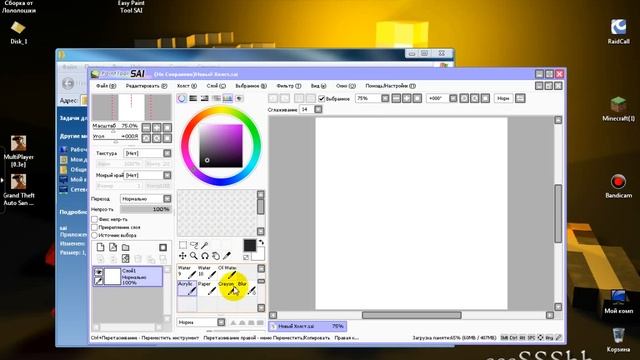The width and height of the screenshot is (640, 360).
Task: Choose the Acrylic brush
Action: click(187, 288)
